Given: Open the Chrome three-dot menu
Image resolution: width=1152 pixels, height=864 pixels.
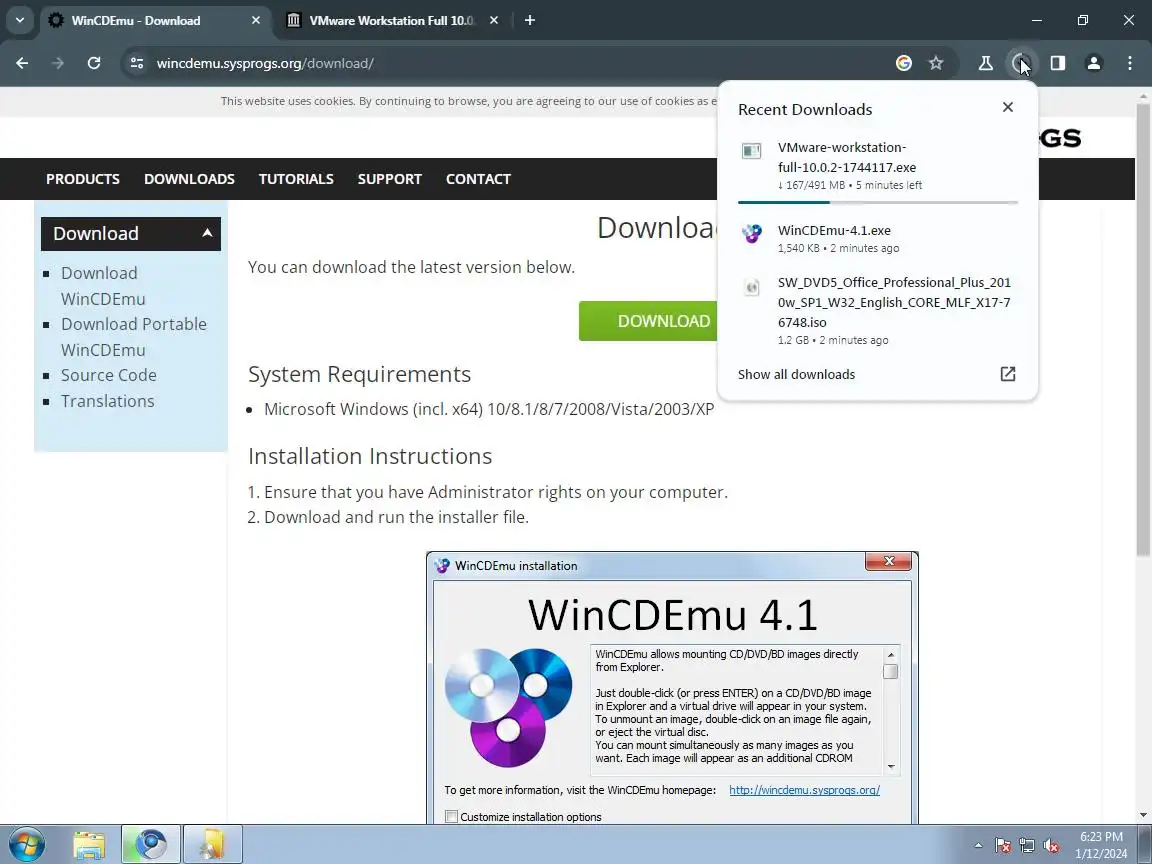Looking at the screenshot, I should pyautogui.click(x=1129, y=63).
